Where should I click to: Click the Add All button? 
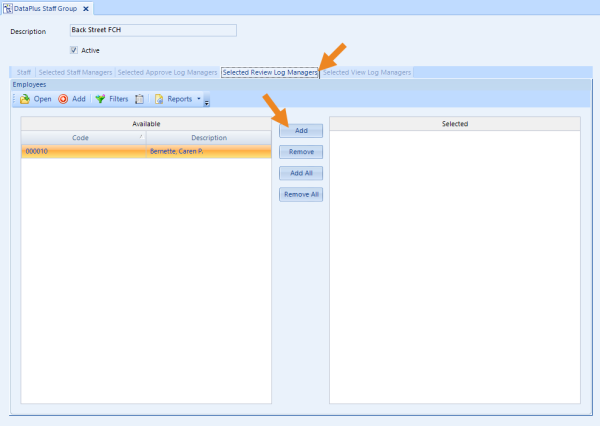301,173
